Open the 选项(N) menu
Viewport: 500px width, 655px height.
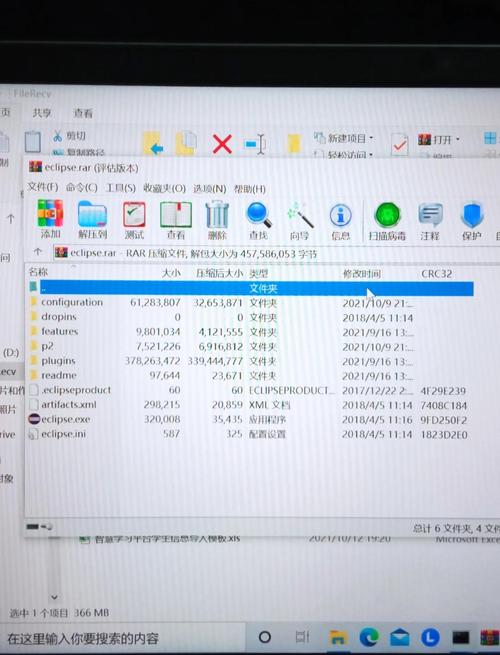click(209, 189)
